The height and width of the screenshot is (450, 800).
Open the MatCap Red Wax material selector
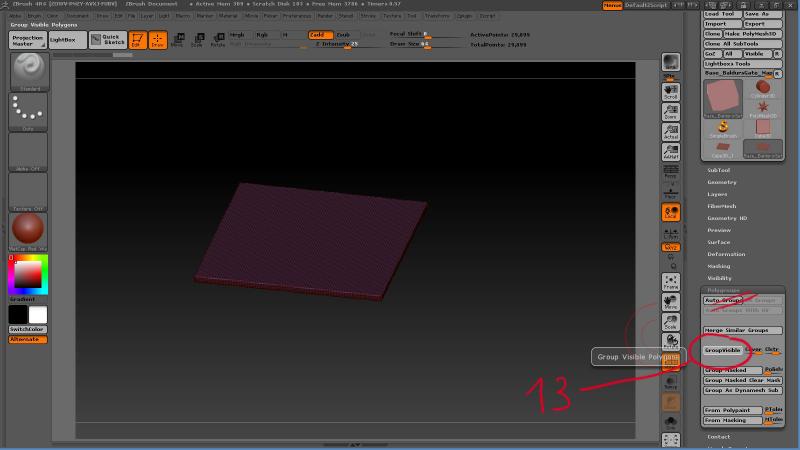coord(29,231)
